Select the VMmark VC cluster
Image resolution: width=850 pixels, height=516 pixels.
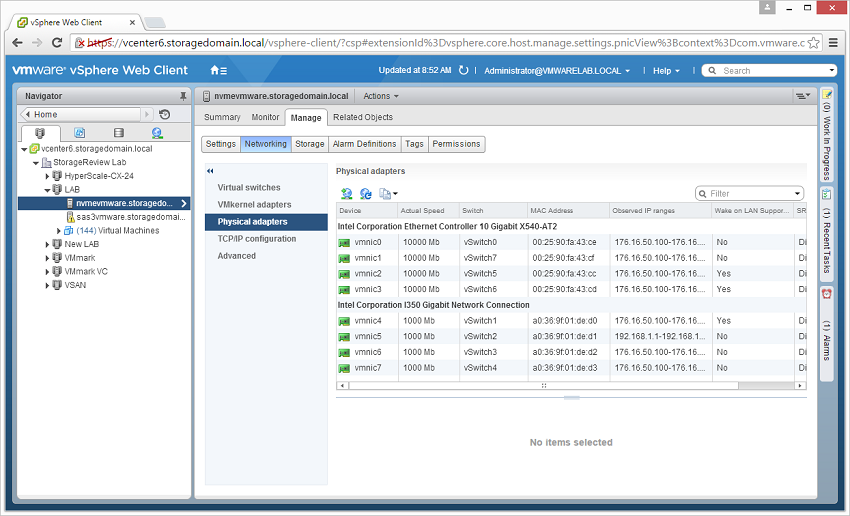86,272
